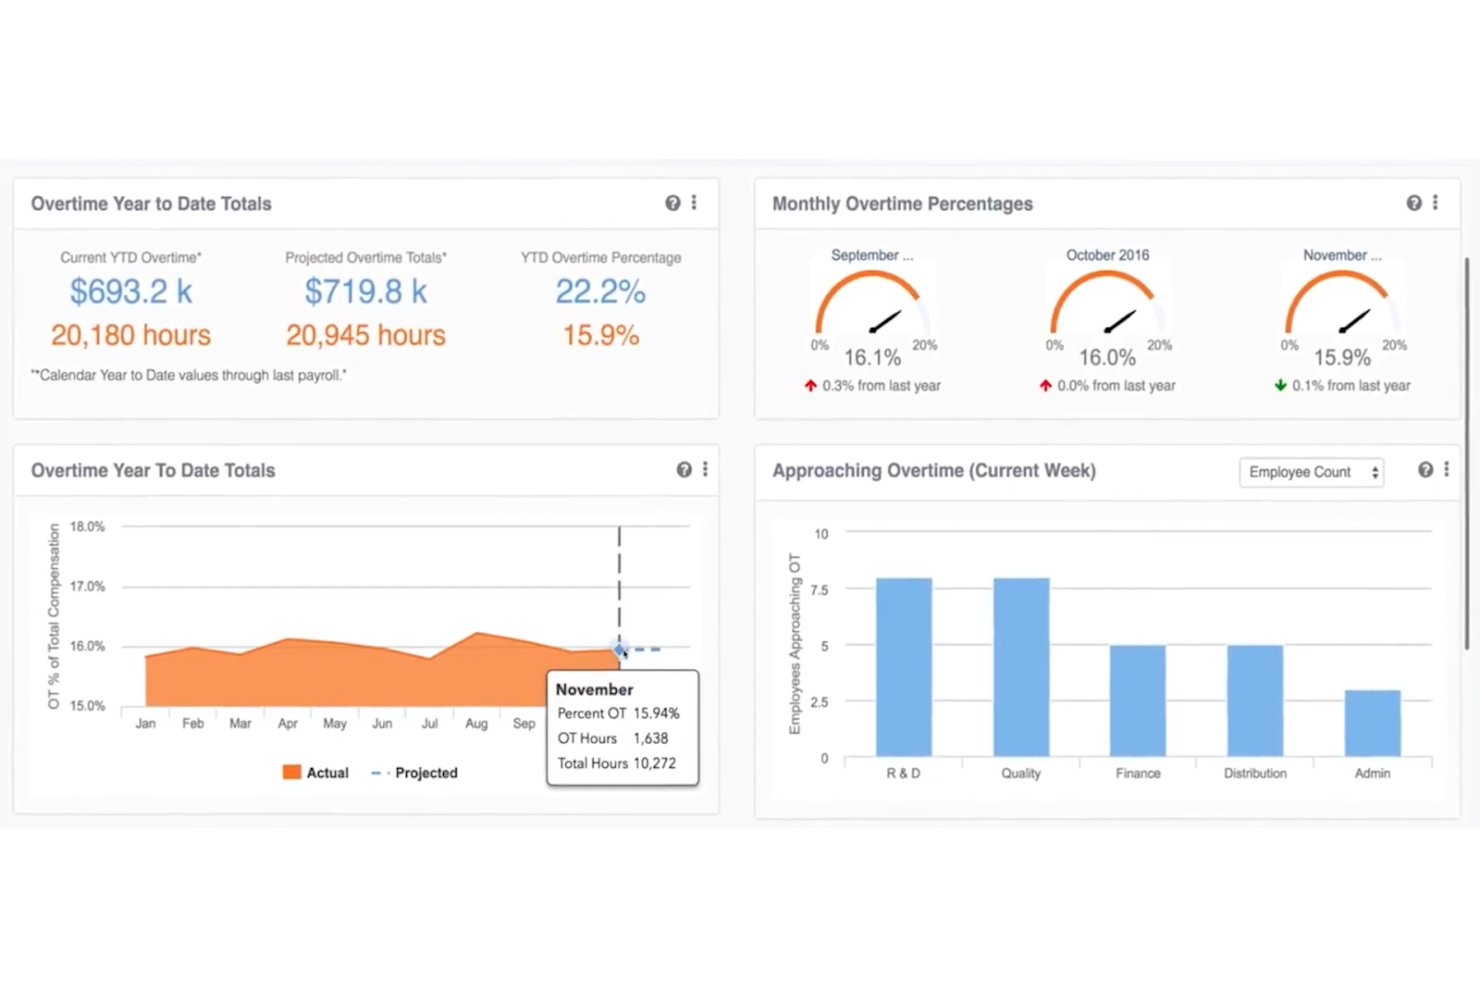Image resolution: width=1480 pixels, height=987 pixels.
Task: Click the Calendar Year to Date footnote
Action: coord(188,375)
